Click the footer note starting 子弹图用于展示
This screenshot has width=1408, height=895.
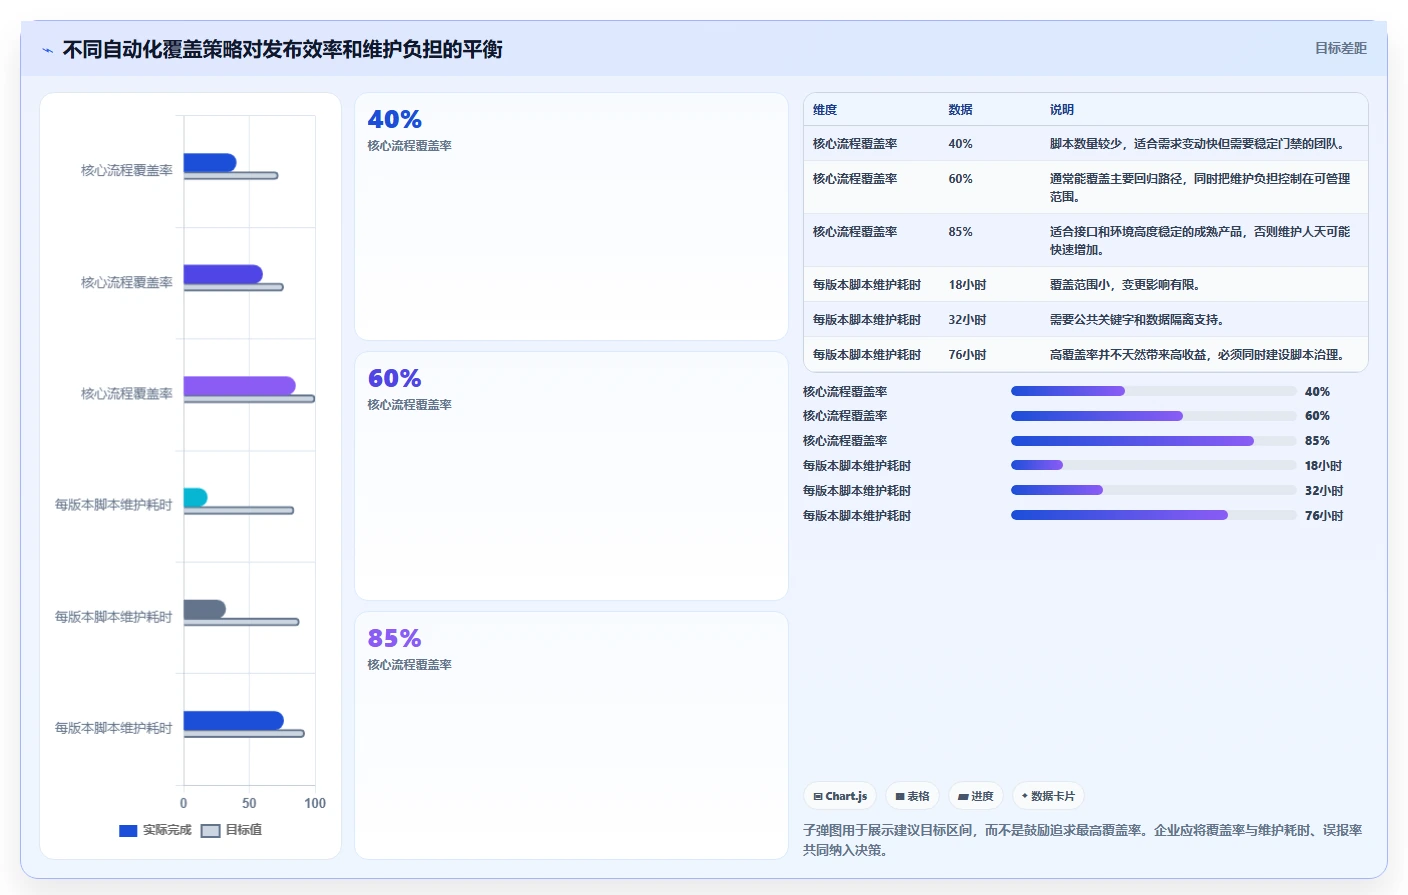point(1083,840)
